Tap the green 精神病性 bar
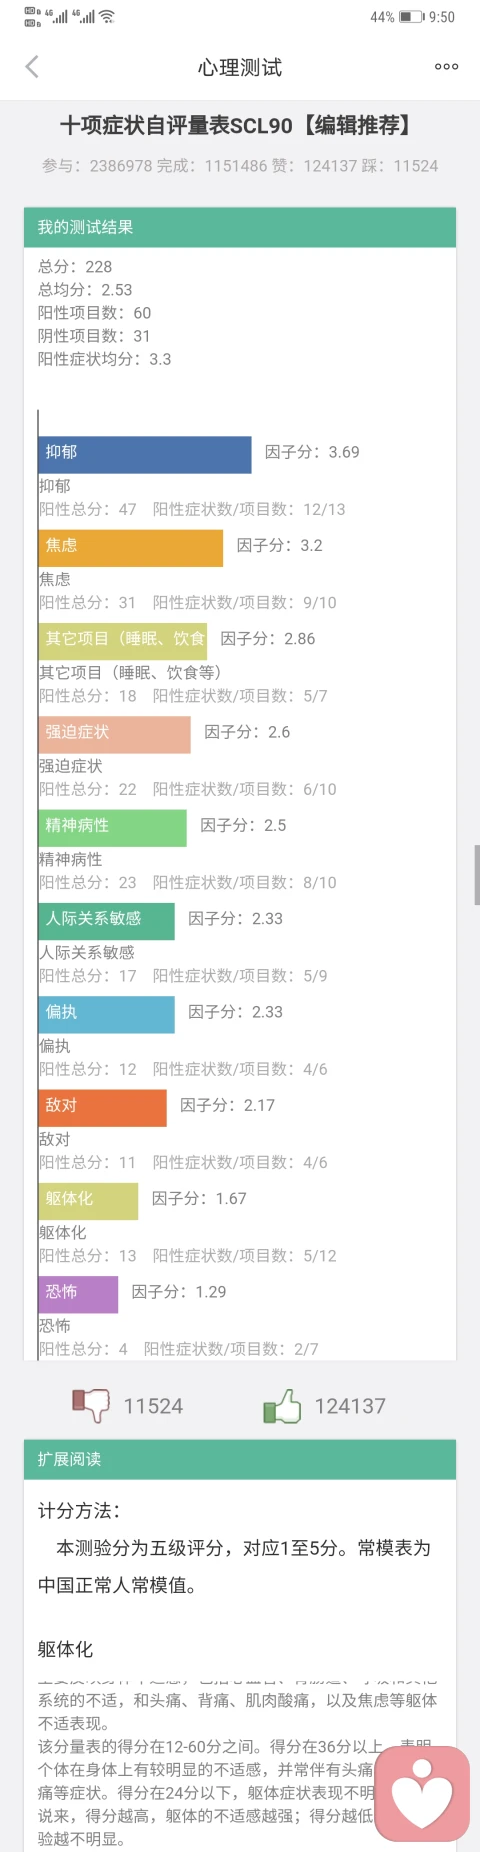The image size is (480, 1852). [x=112, y=828]
